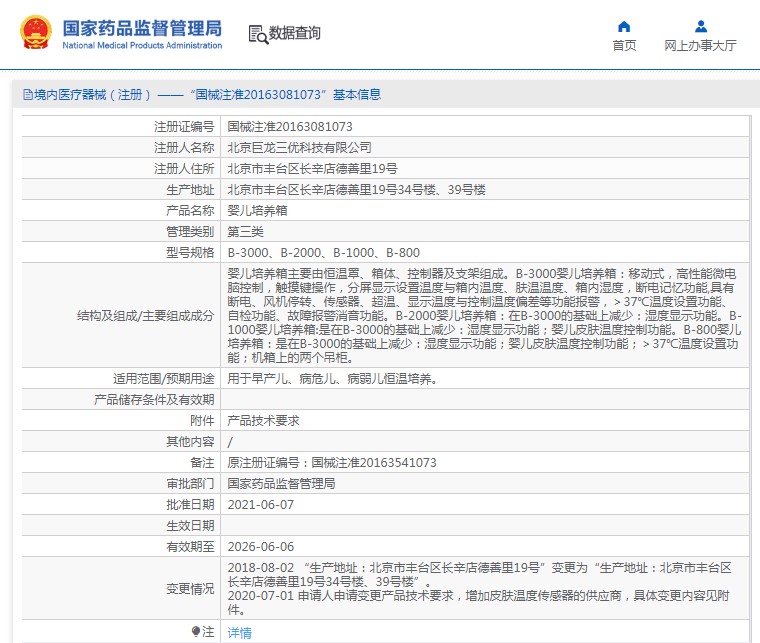Click the 变更情况 row label
The width and height of the screenshot is (760, 643).
coord(190,589)
